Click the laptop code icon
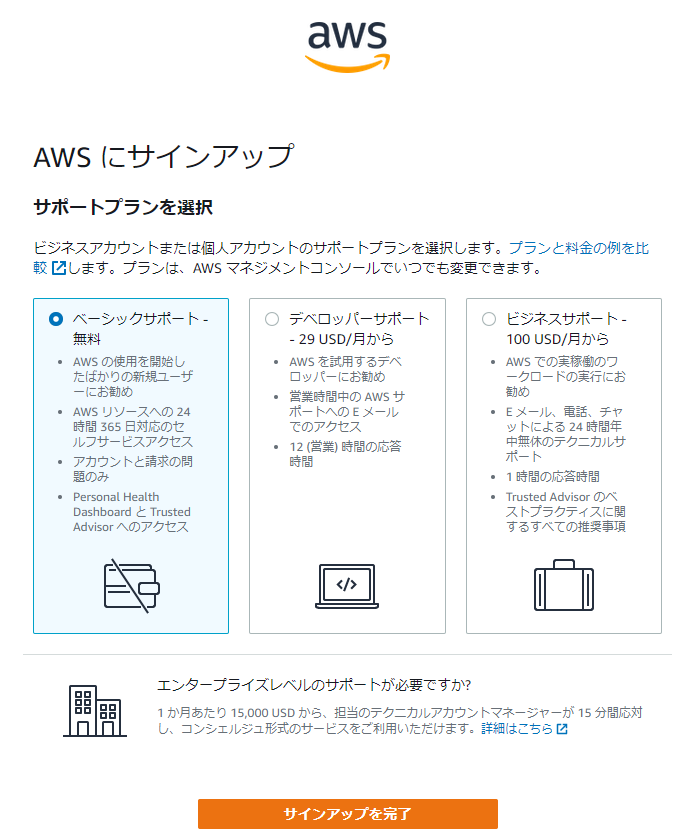Screen dimensions: 679x840 347,586
